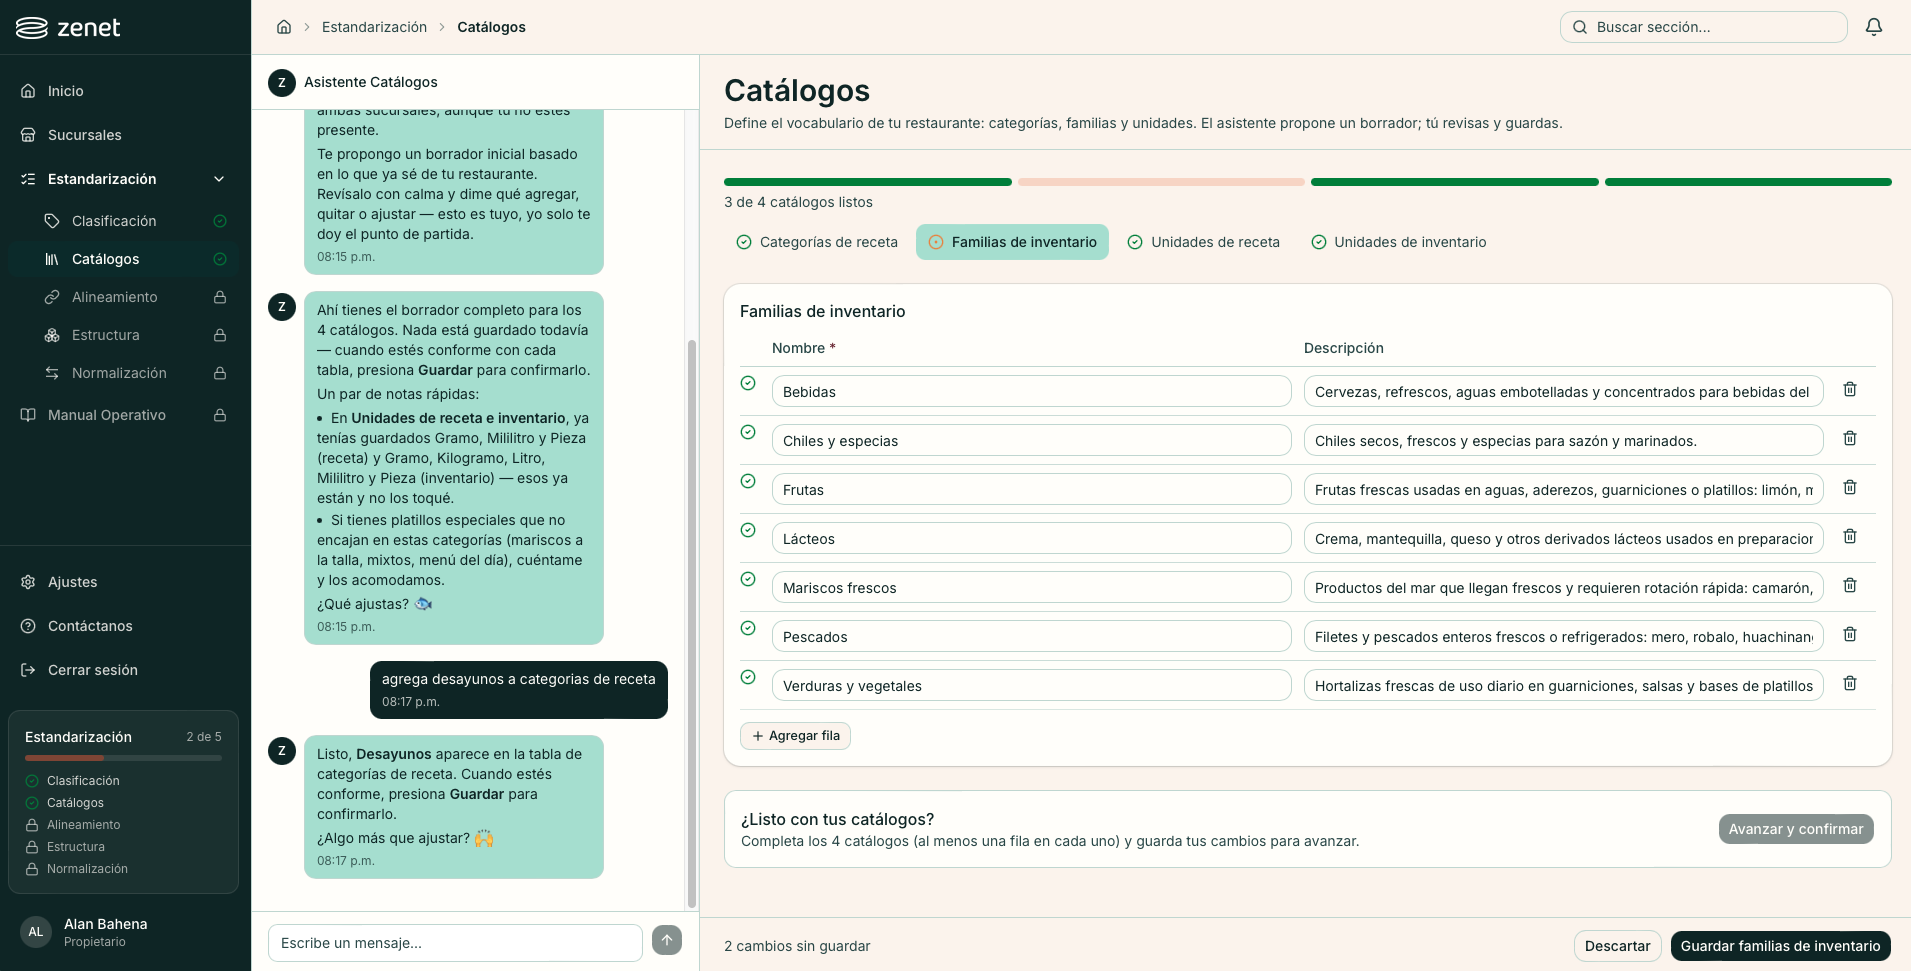Edit the Frutas description field
Image resolution: width=1911 pixels, height=971 pixels.
[1563, 489]
